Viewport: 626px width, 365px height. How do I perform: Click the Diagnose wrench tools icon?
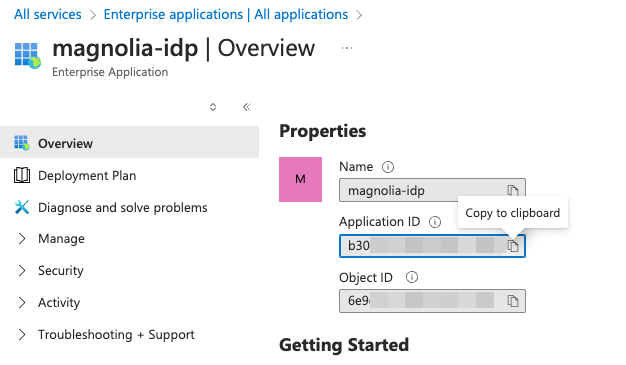point(22,207)
